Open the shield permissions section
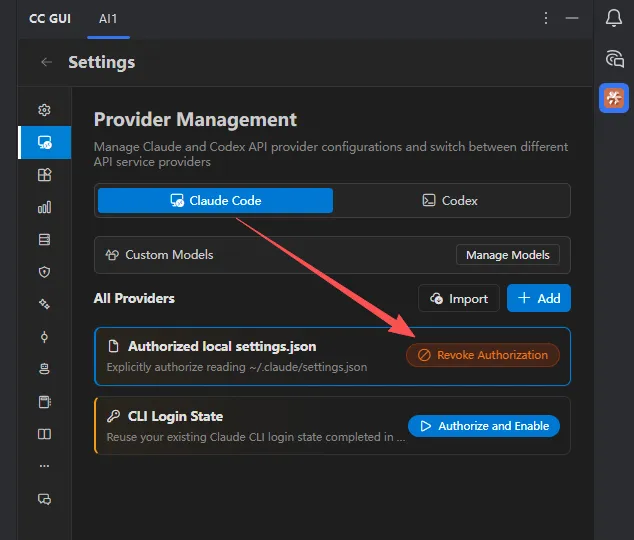 (x=44, y=272)
